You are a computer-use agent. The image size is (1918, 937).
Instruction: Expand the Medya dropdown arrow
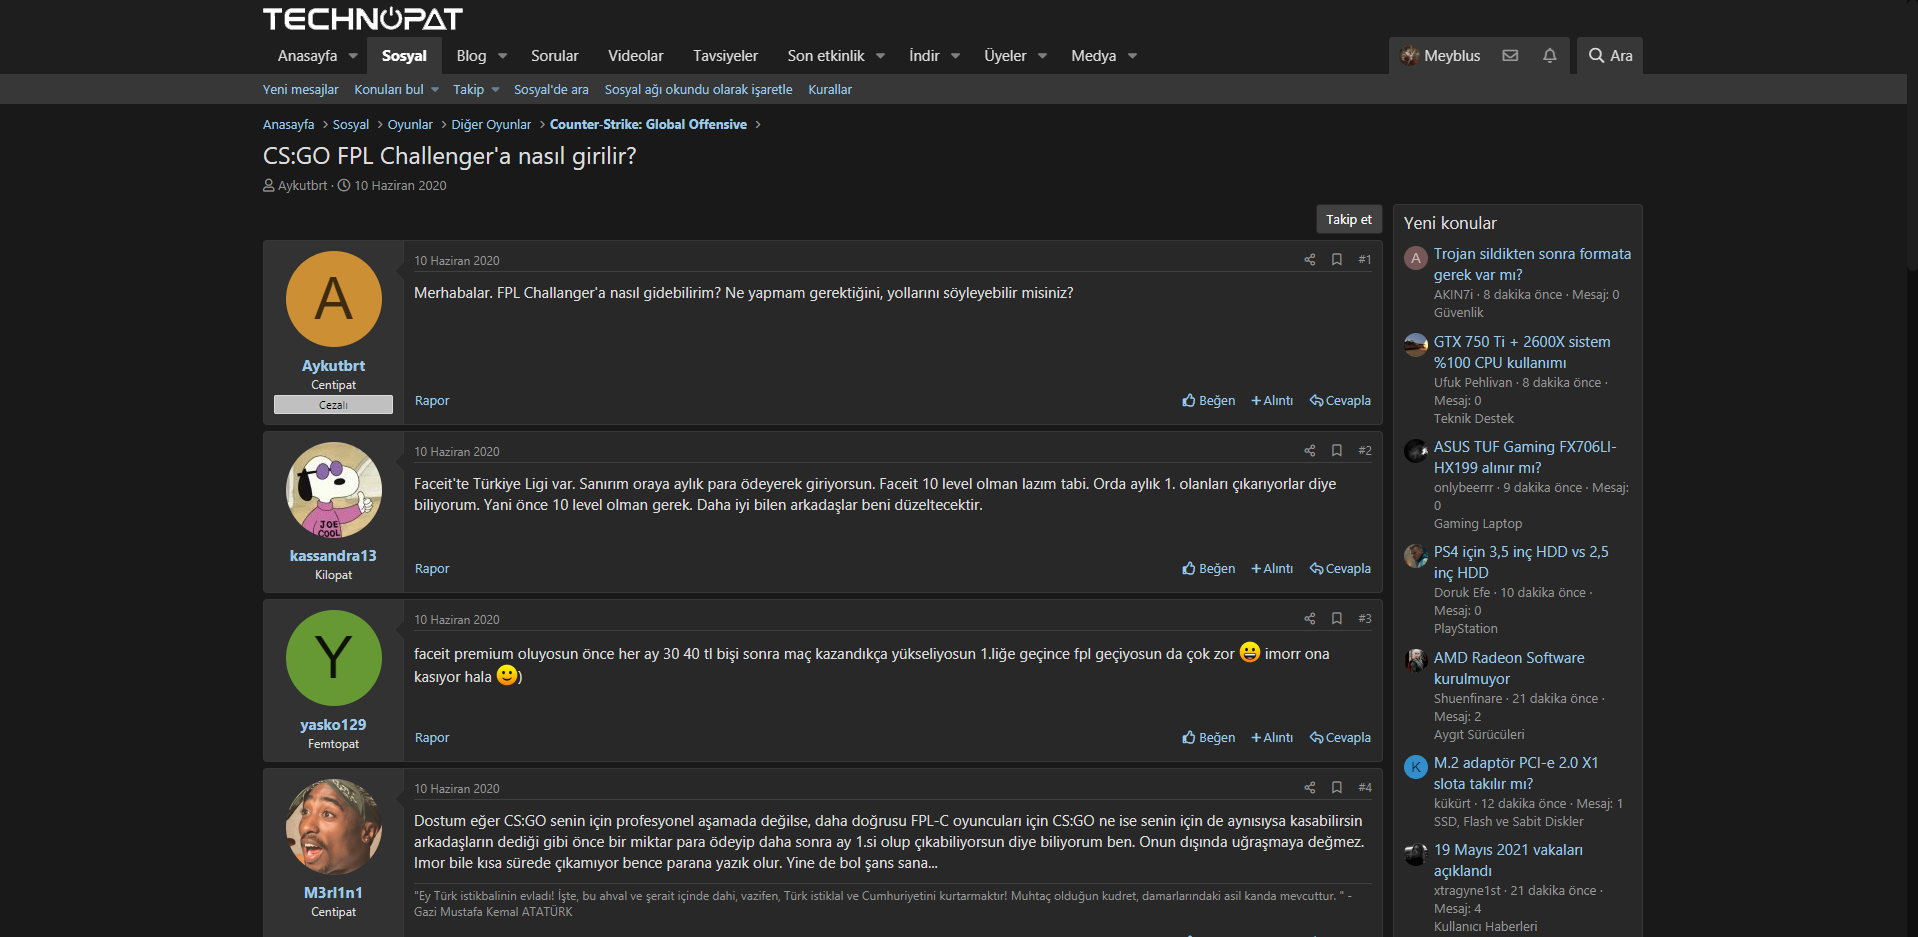coord(1133,56)
